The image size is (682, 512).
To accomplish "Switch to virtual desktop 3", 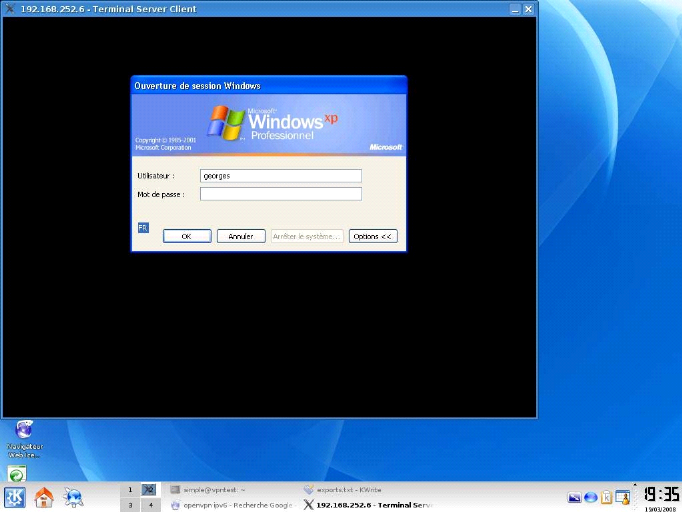I will [x=130, y=505].
